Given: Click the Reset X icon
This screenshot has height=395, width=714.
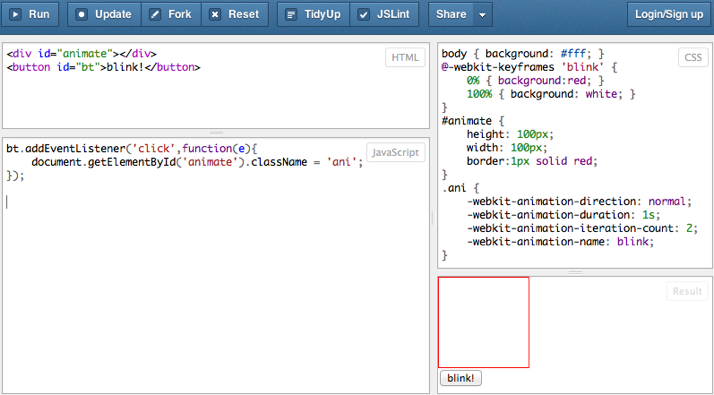Looking at the screenshot, I should [215, 15].
